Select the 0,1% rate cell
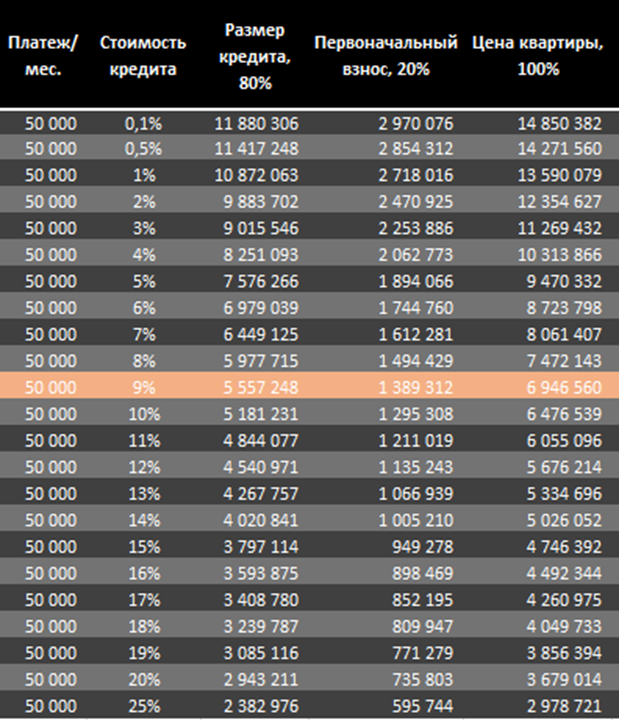619x720 pixels. 143,124
